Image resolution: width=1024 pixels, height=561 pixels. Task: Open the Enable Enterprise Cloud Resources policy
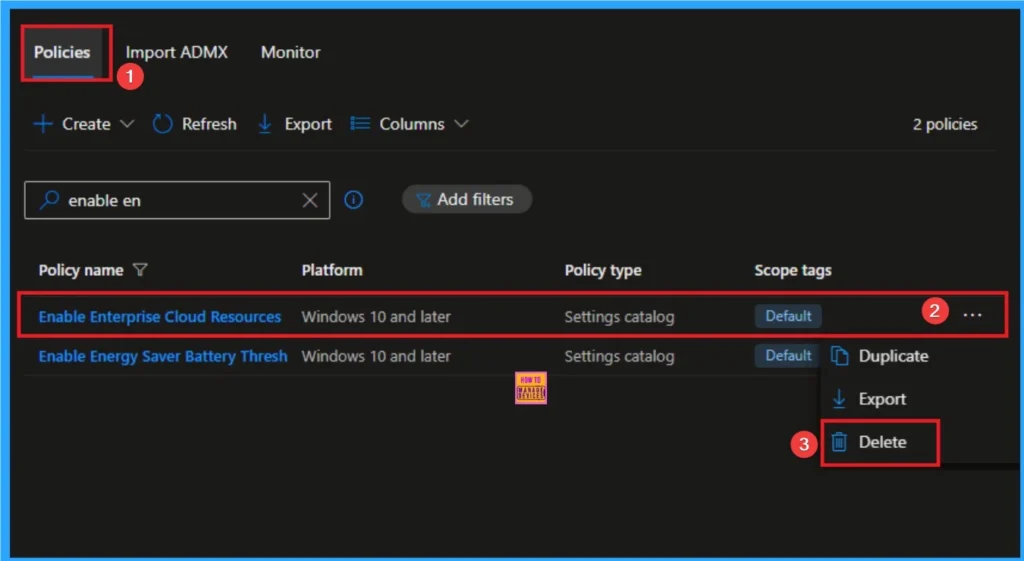point(160,317)
